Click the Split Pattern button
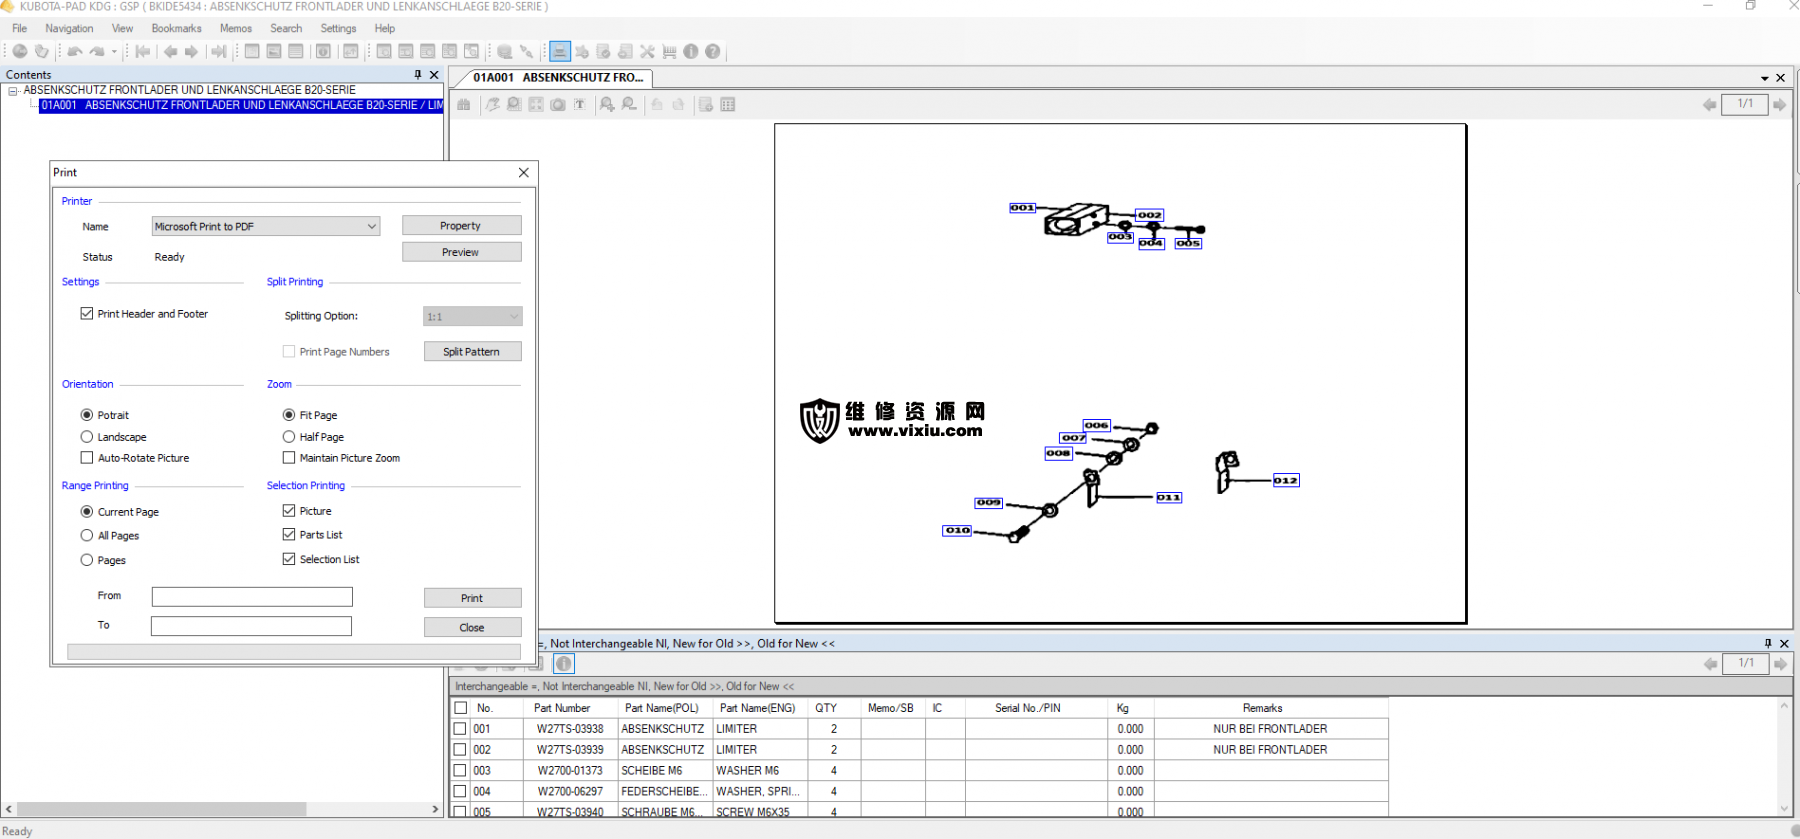 click(472, 351)
